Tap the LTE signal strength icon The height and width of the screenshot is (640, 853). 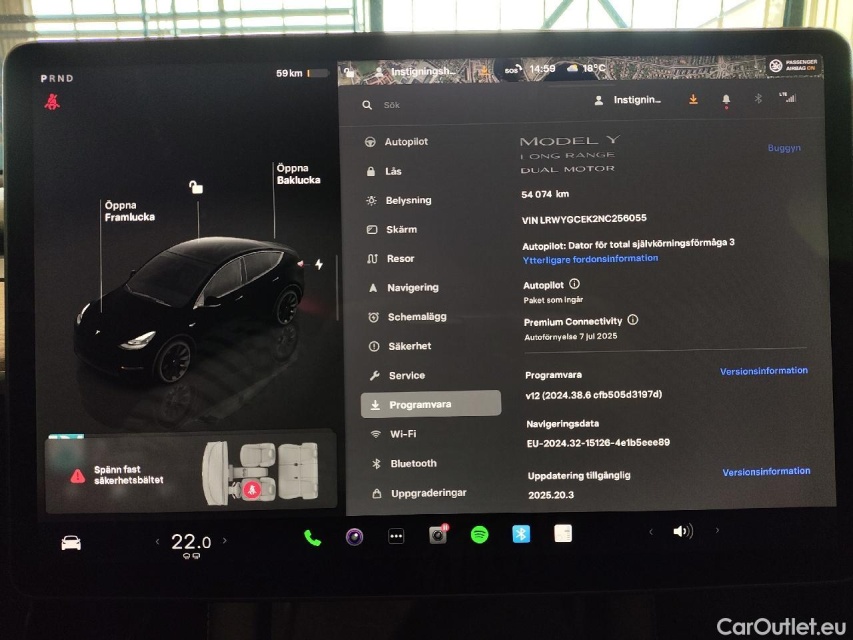pyautogui.click(x=787, y=97)
